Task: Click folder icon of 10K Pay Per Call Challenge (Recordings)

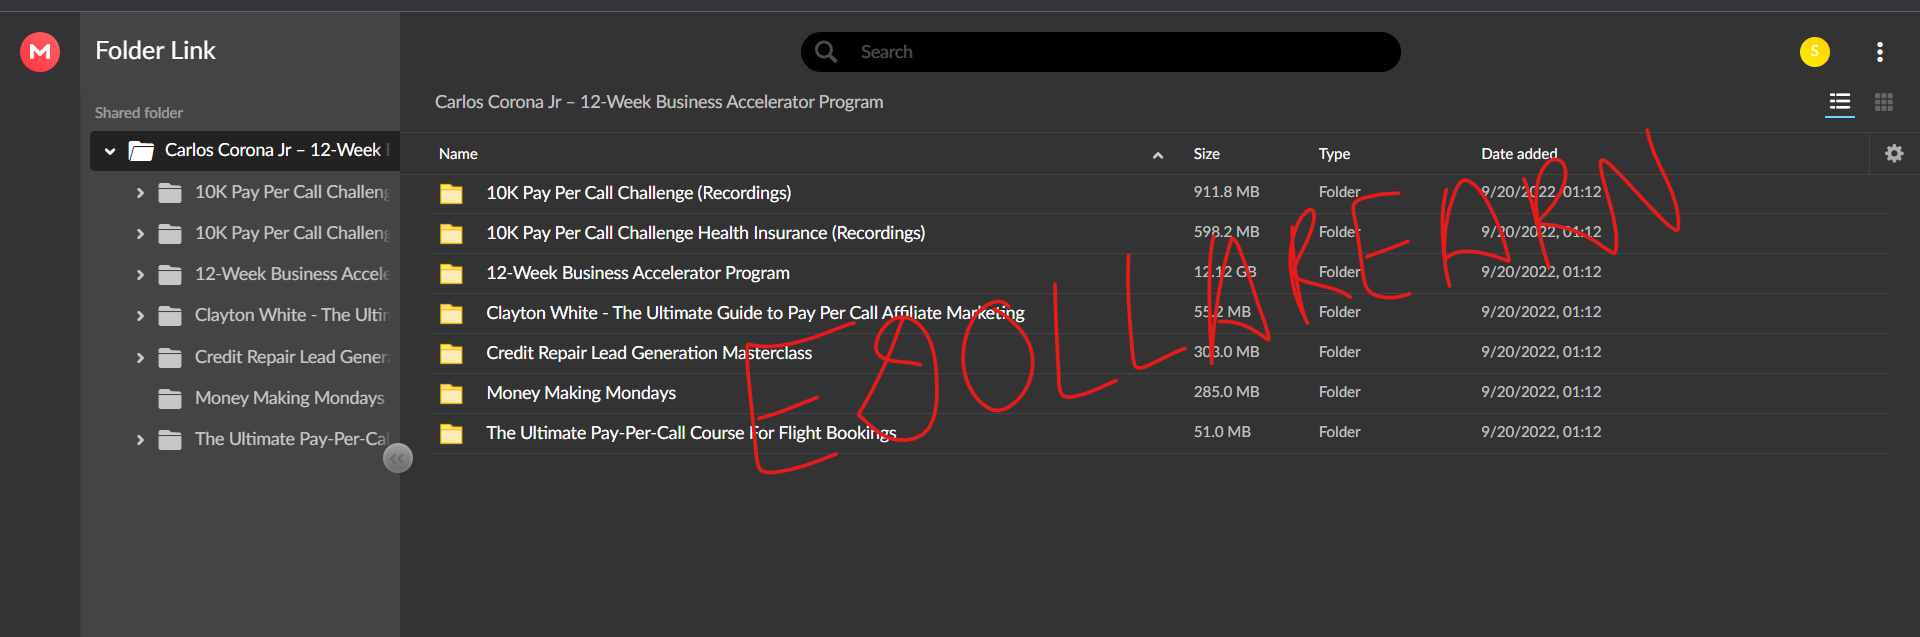Action: click(451, 193)
